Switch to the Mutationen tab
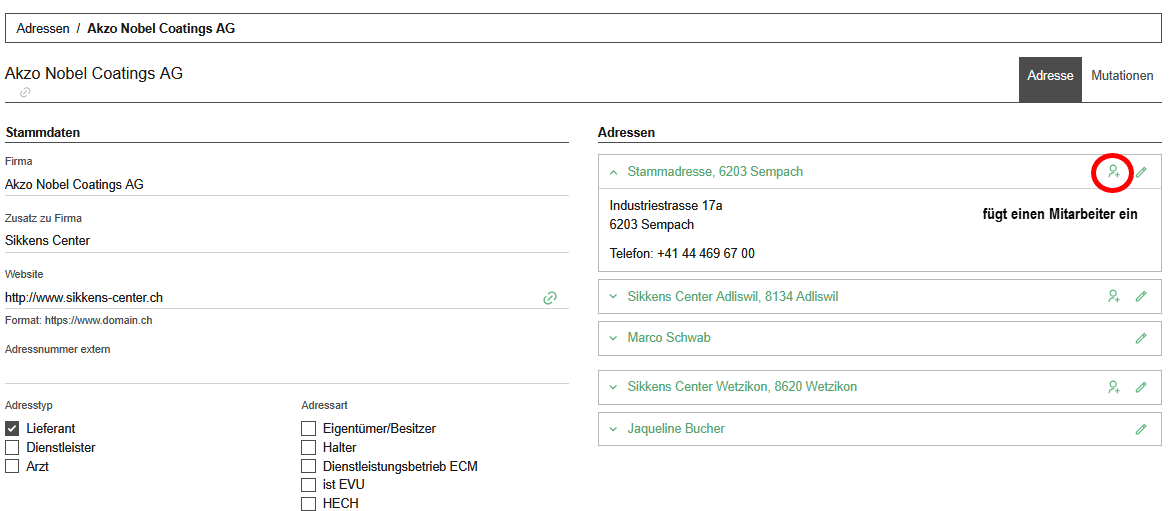 pos(1121,76)
